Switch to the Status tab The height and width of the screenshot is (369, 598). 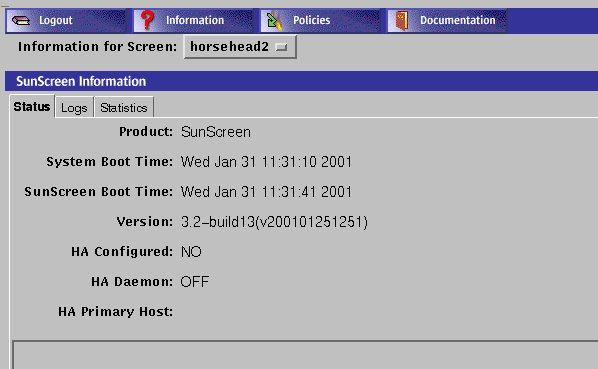[32, 107]
